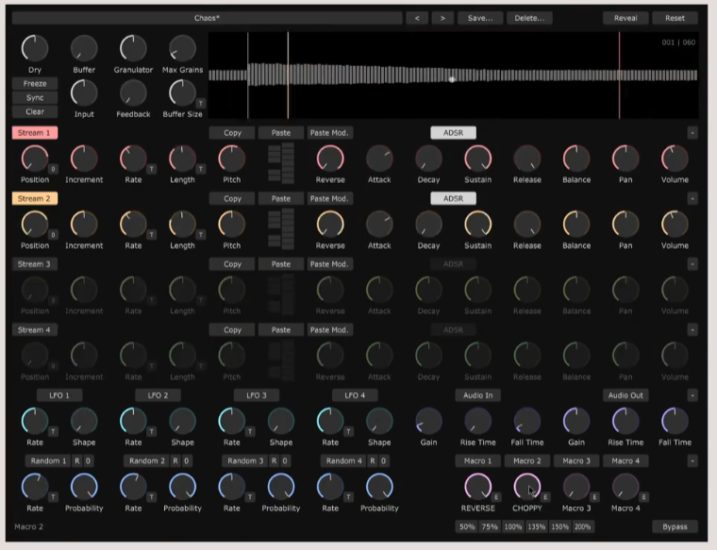Click the Reveal button
This screenshot has width=717, height=550.
626,18
